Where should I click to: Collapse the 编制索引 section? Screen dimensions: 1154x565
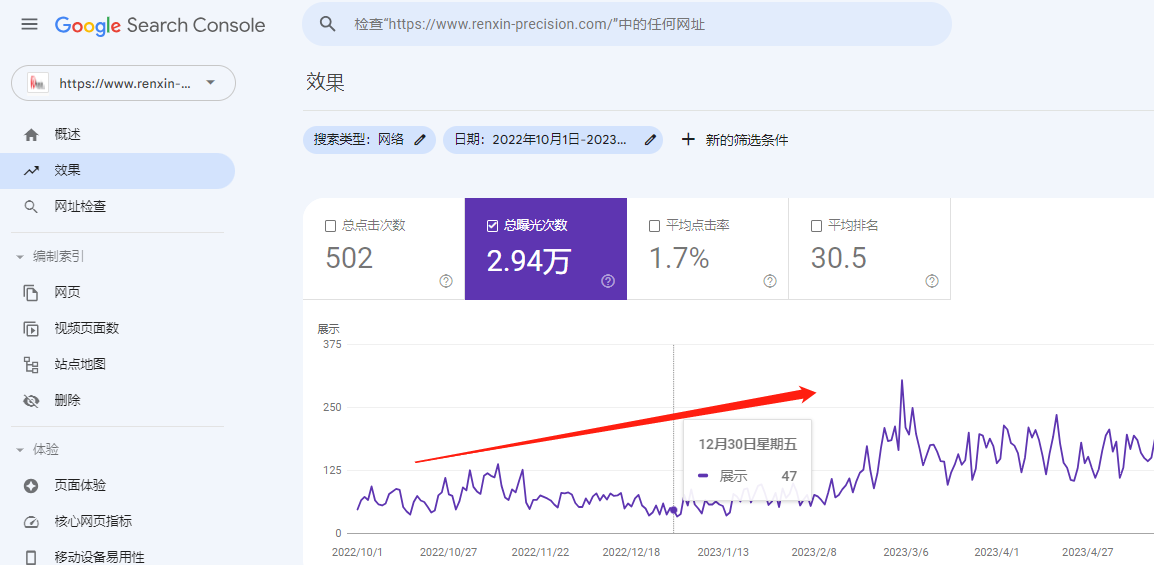[20, 257]
